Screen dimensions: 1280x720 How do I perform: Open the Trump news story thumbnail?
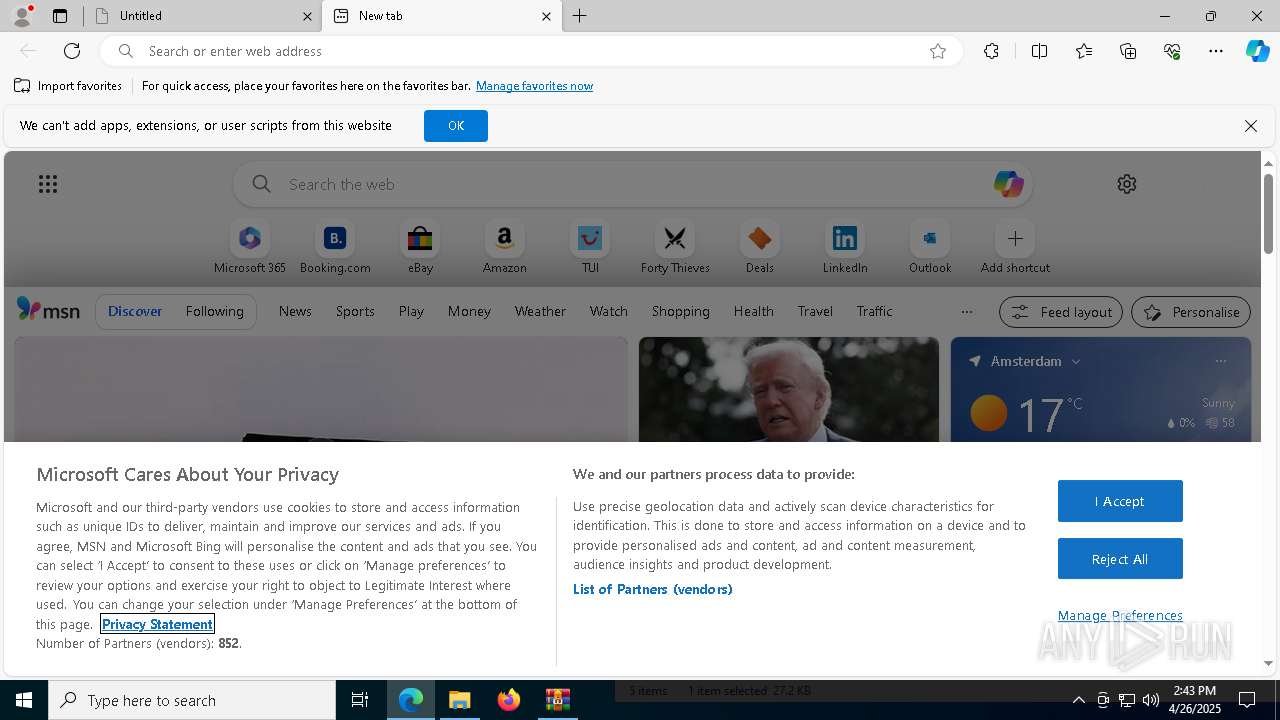coord(789,389)
